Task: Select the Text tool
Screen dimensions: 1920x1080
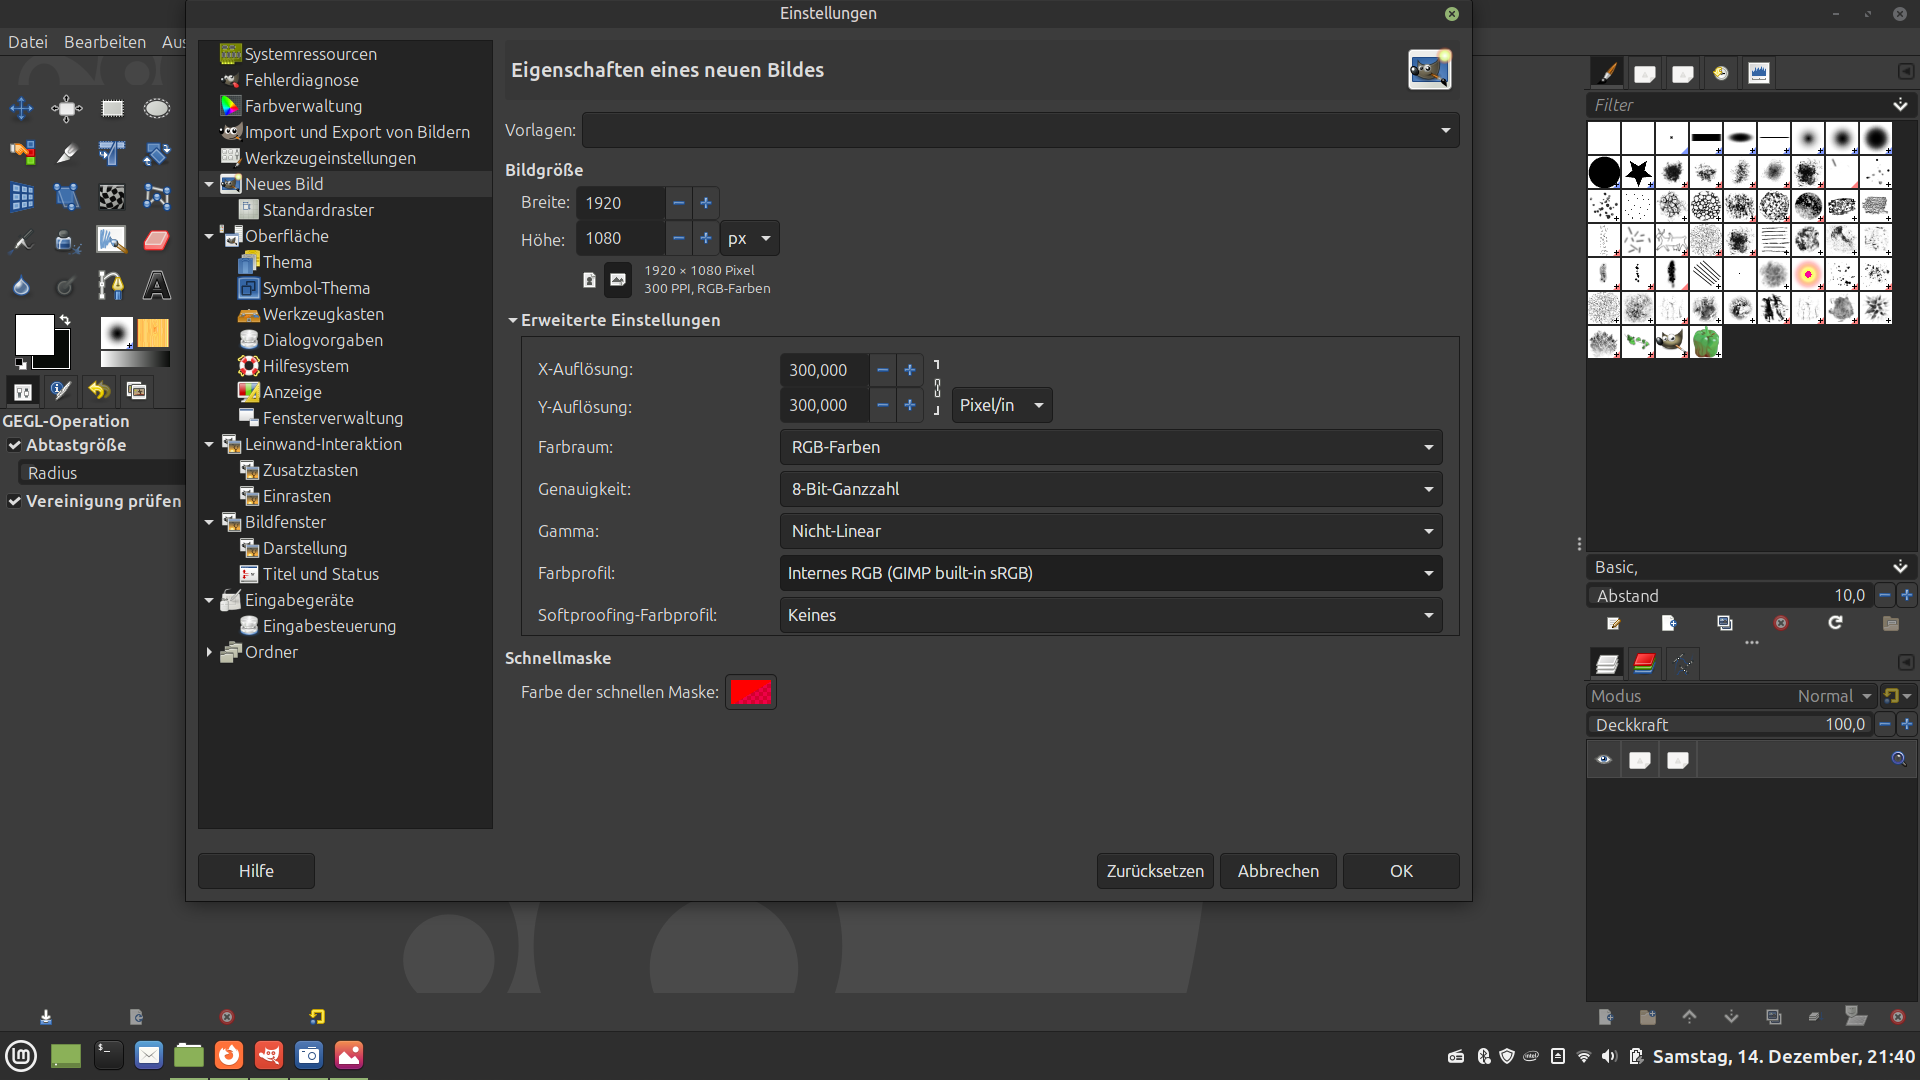Action: point(157,286)
